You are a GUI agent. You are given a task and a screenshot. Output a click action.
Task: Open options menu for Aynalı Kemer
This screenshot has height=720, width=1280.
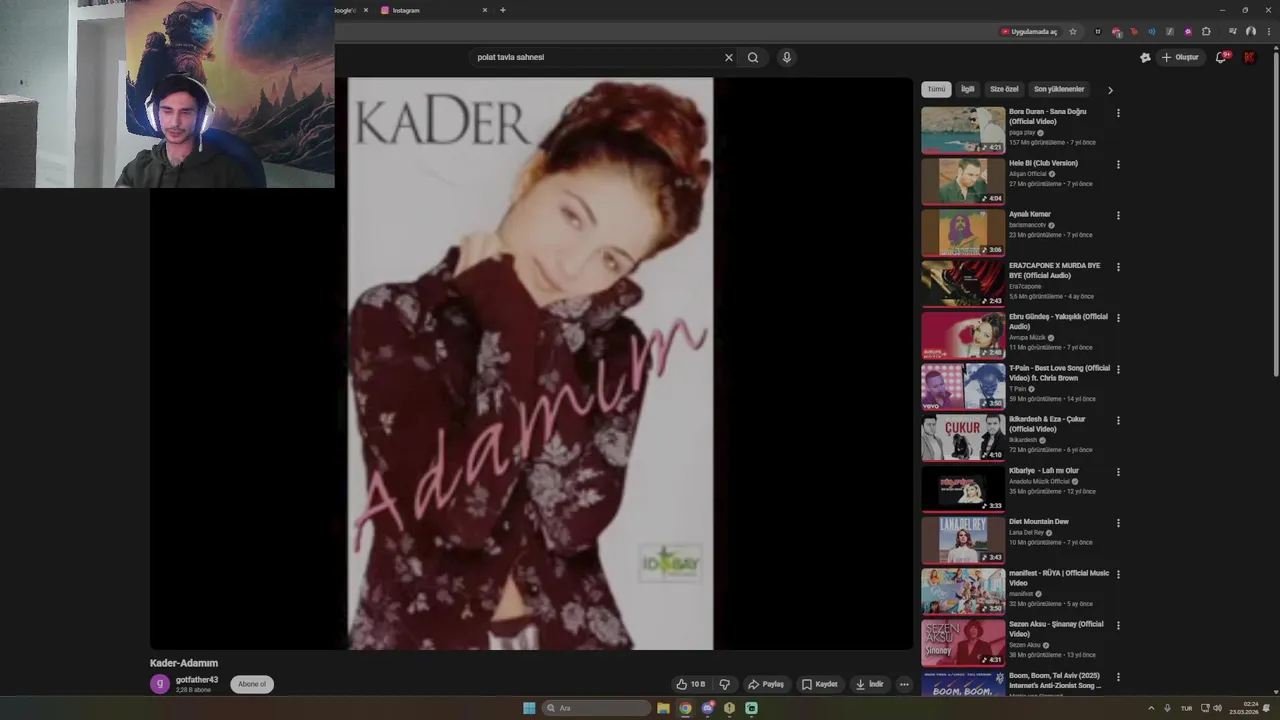(1118, 215)
